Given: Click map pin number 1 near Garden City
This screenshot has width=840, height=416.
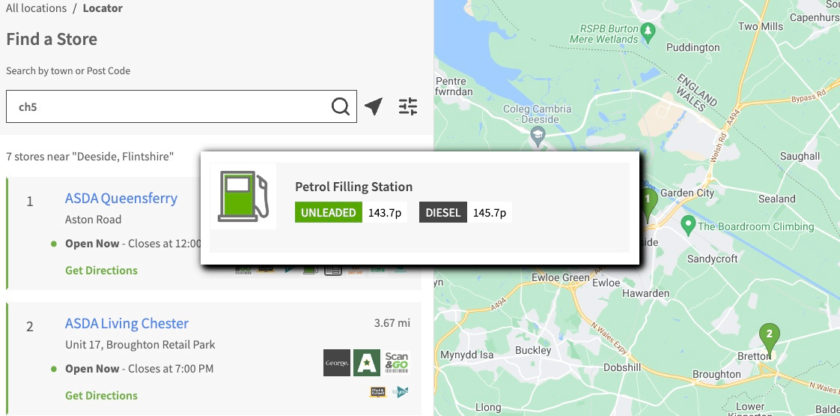Looking at the screenshot, I should [x=649, y=205].
